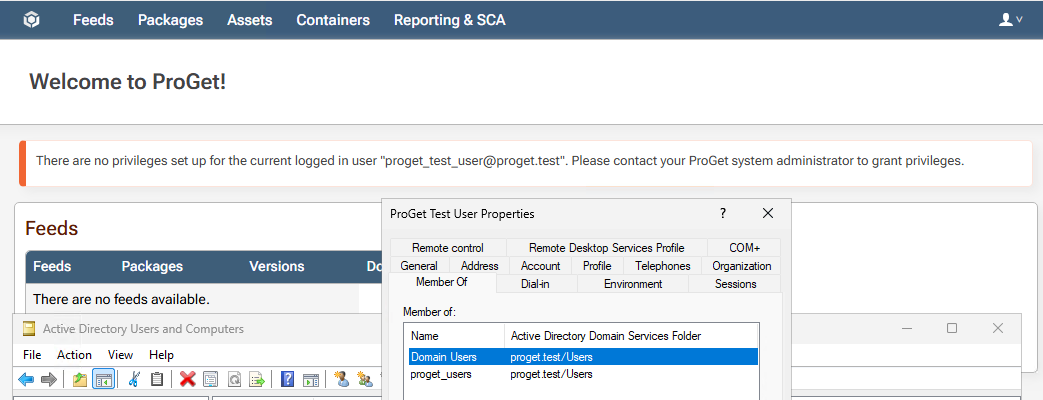Open the user account menu

[x=1011, y=20]
